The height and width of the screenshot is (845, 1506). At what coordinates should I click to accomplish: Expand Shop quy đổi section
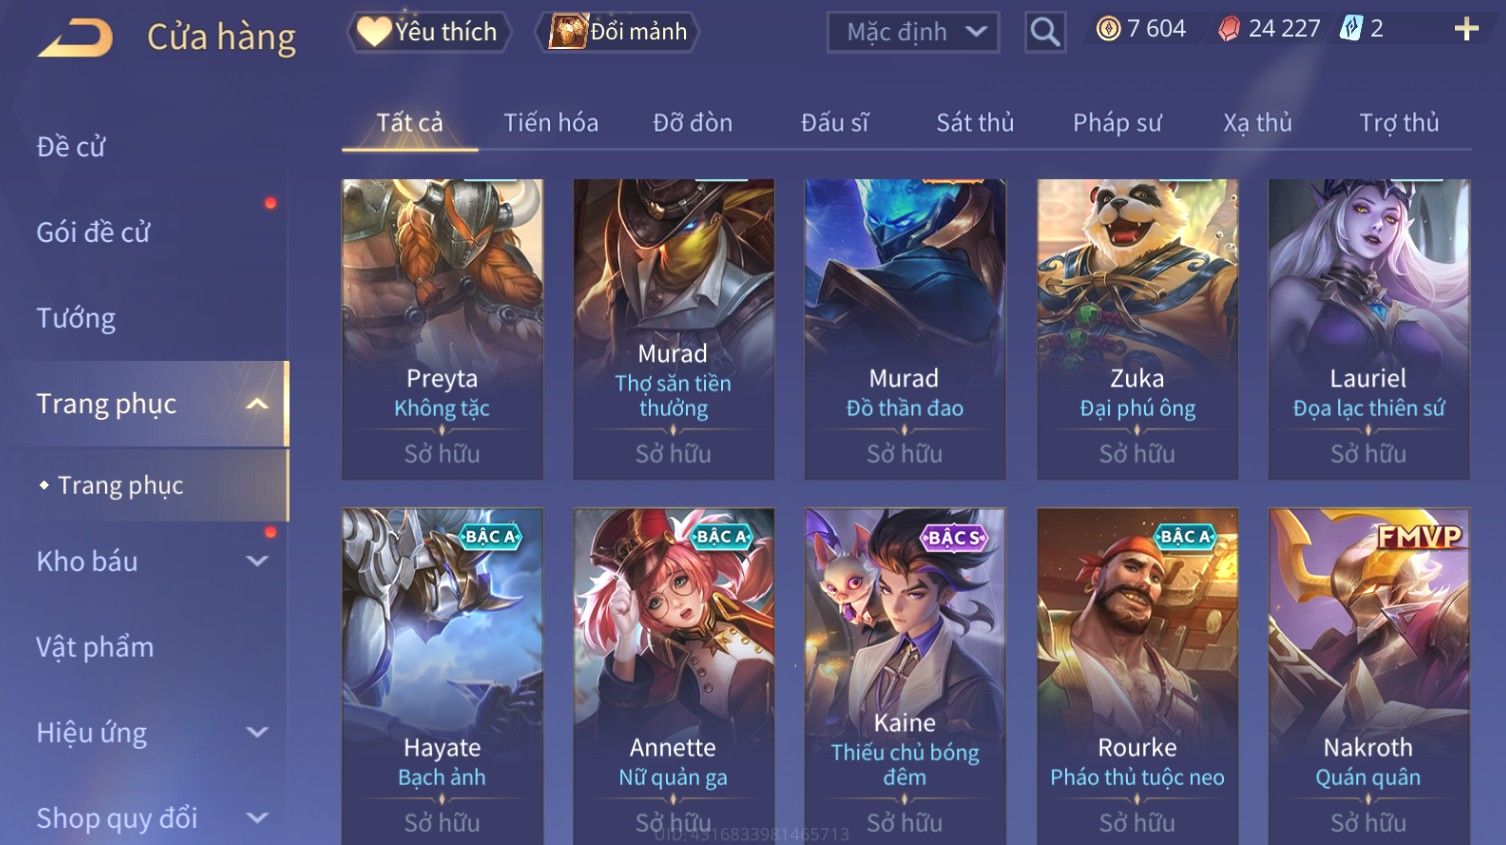pos(257,818)
